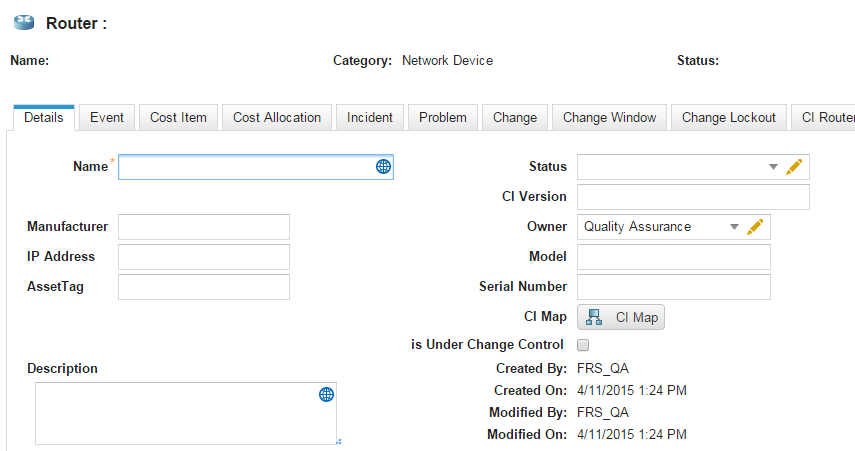Click the router icon in page header
Viewport: 855px width, 451px height.
(24, 22)
